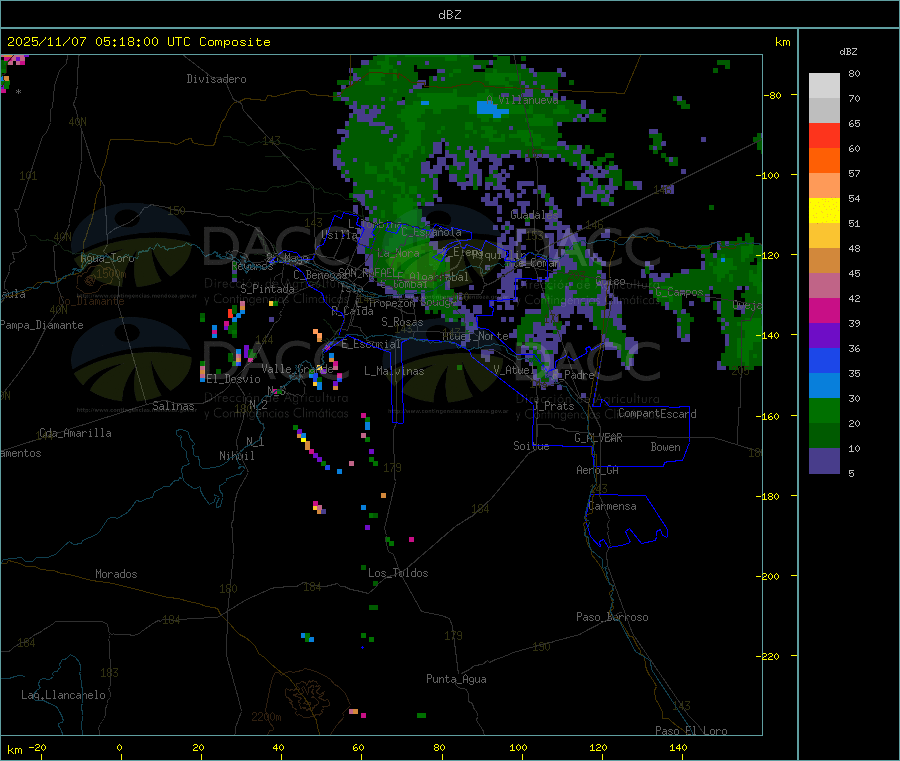900x761 pixels.
Task: Click the Paso_Barroso label
Action: tap(612, 617)
